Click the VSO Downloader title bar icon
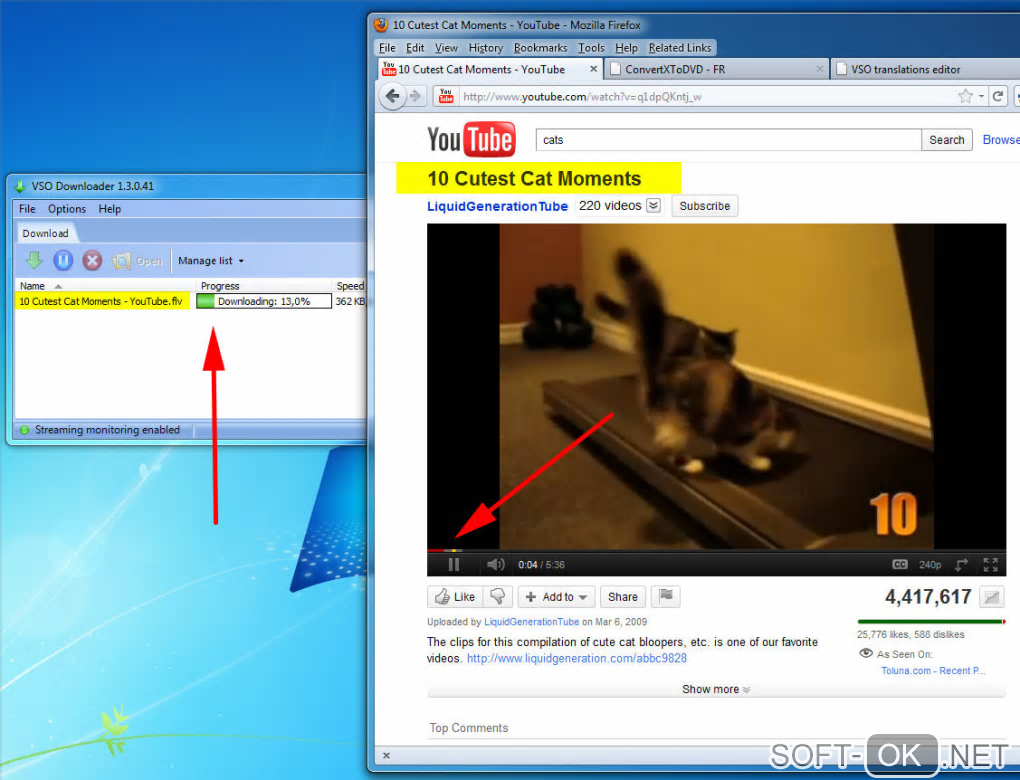 click(x=20, y=186)
